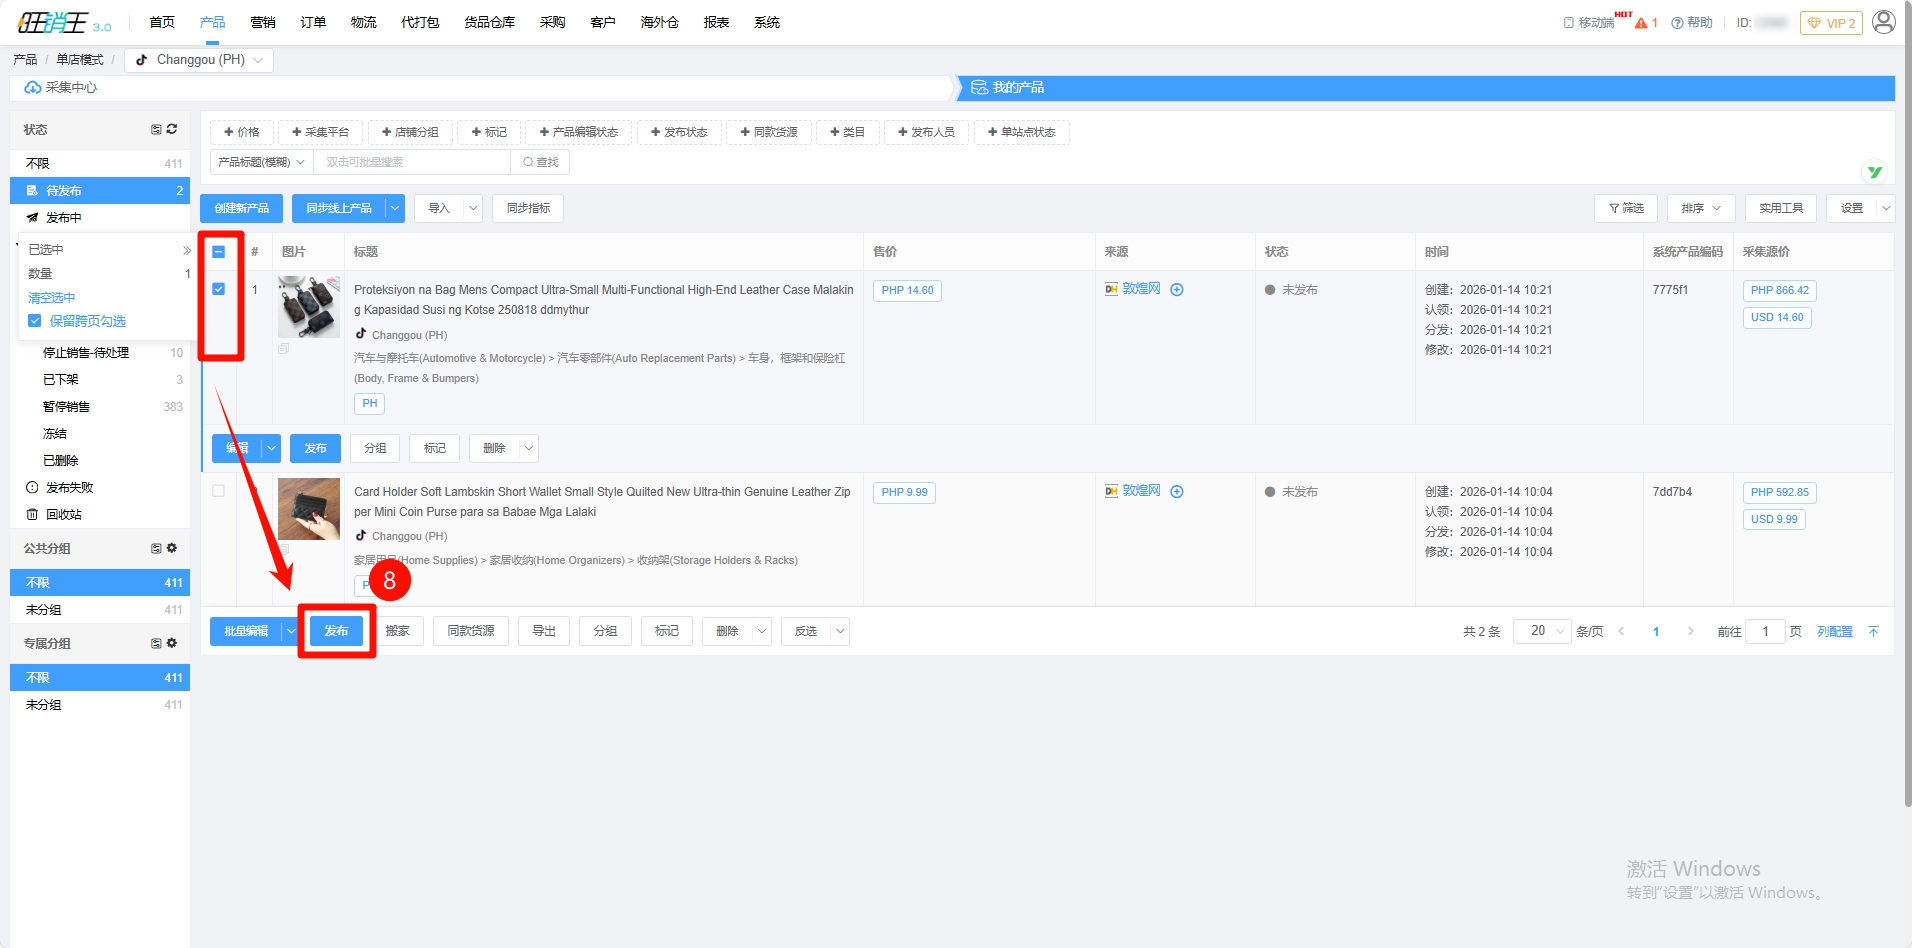Open the 20 条/页 page size dropdown
The image size is (1912, 948).
click(x=1541, y=631)
